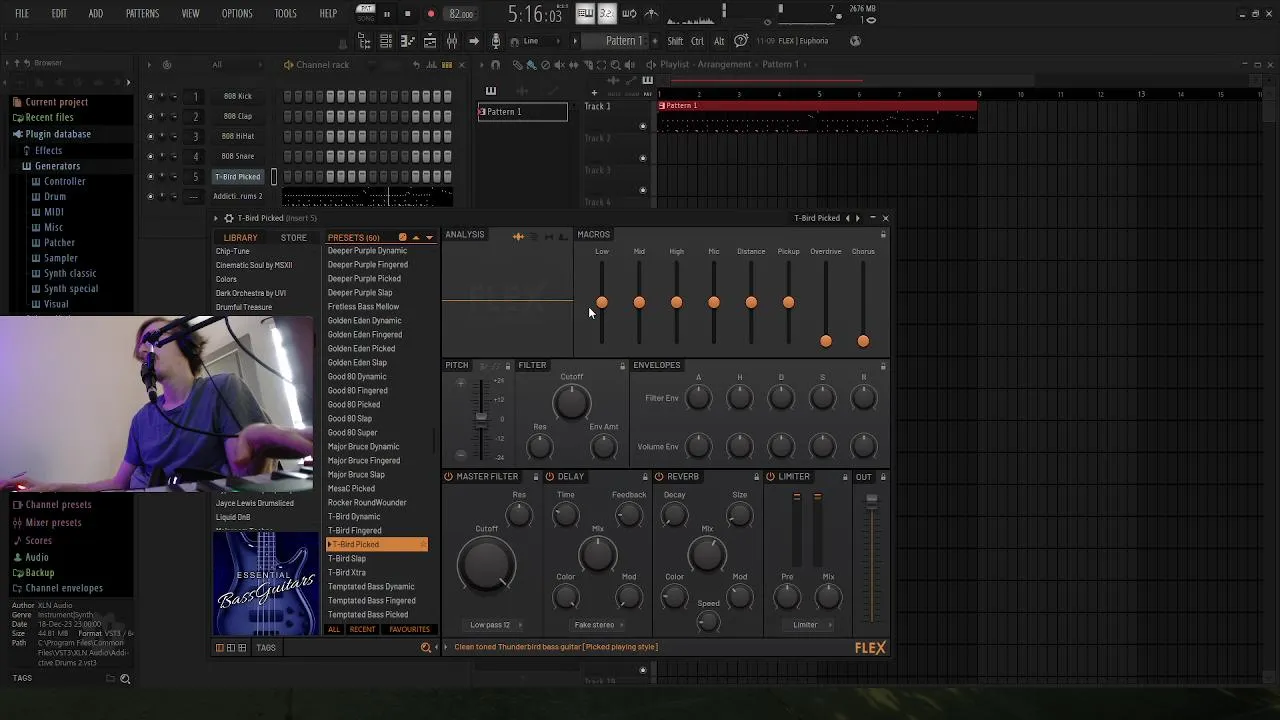1280x720 pixels.
Task: Expand the Plugin database browser folder
Action: coord(58,134)
